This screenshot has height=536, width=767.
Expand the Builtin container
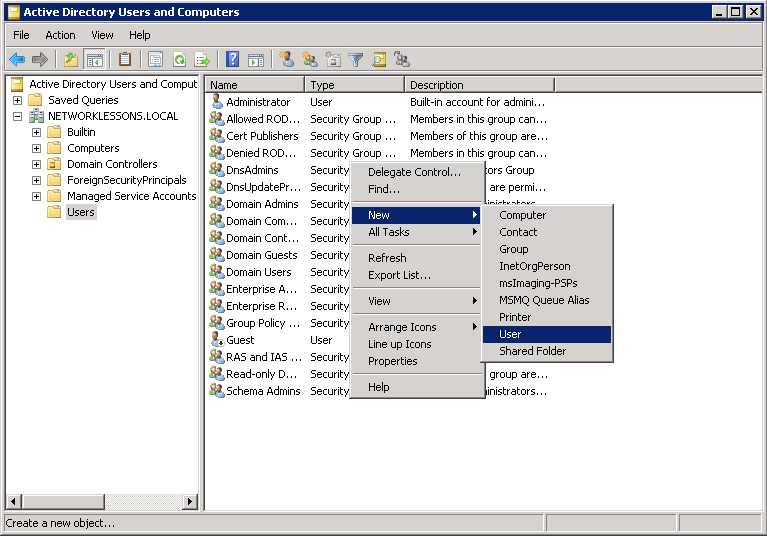click(x=36, y=132)
